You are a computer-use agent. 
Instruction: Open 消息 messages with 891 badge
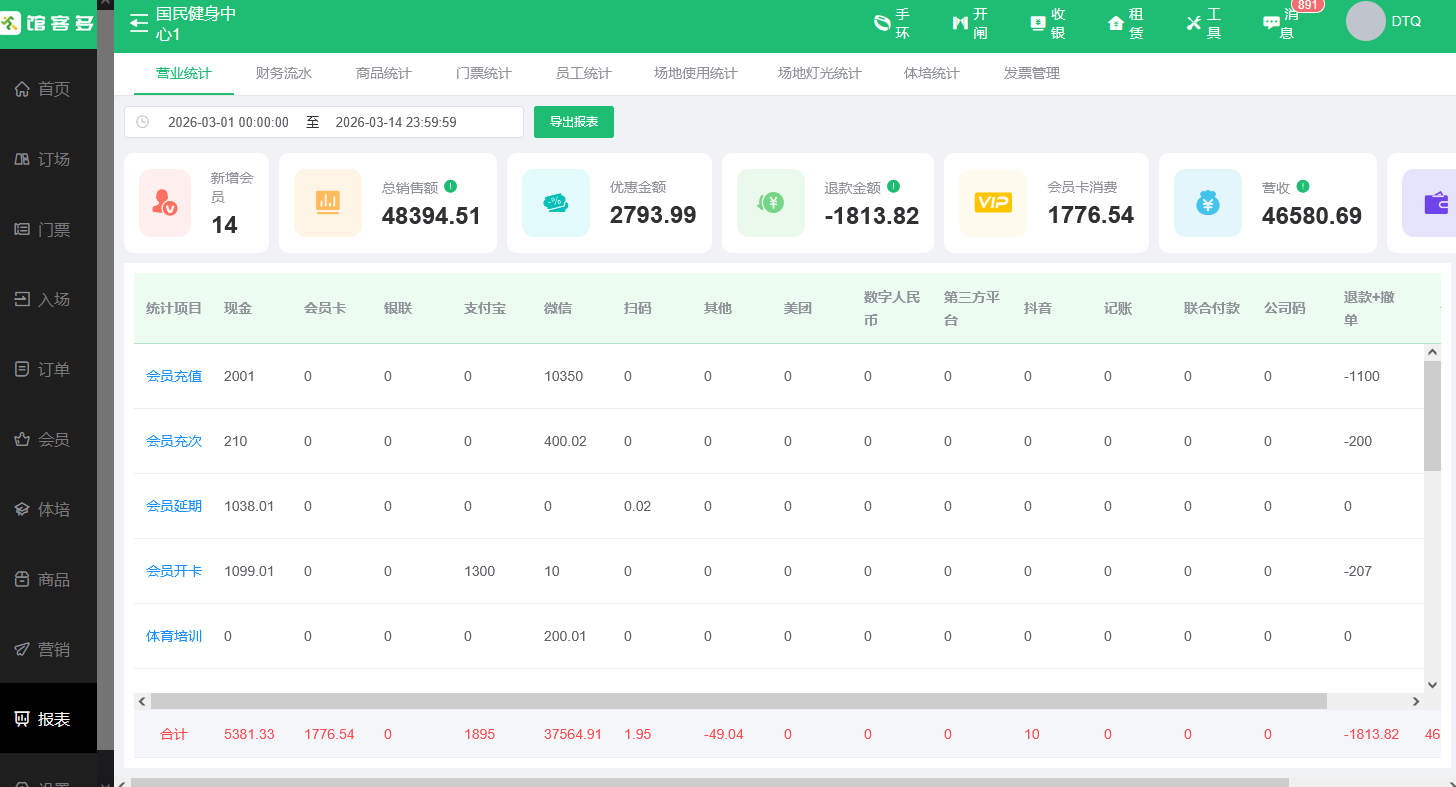tap(1272, 23)
